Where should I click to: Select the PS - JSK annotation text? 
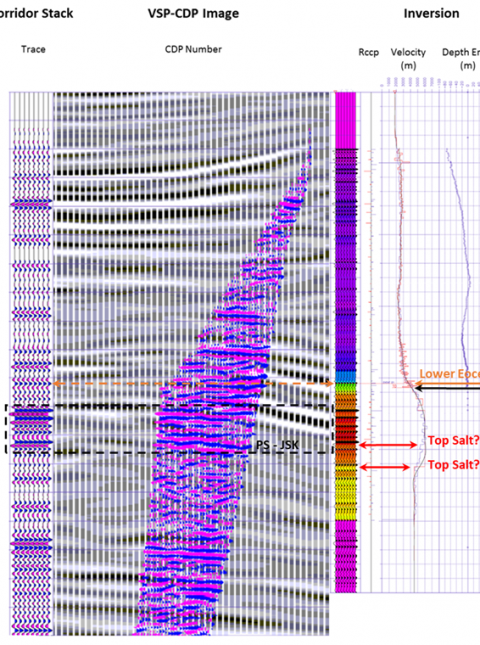pos(277,445)
